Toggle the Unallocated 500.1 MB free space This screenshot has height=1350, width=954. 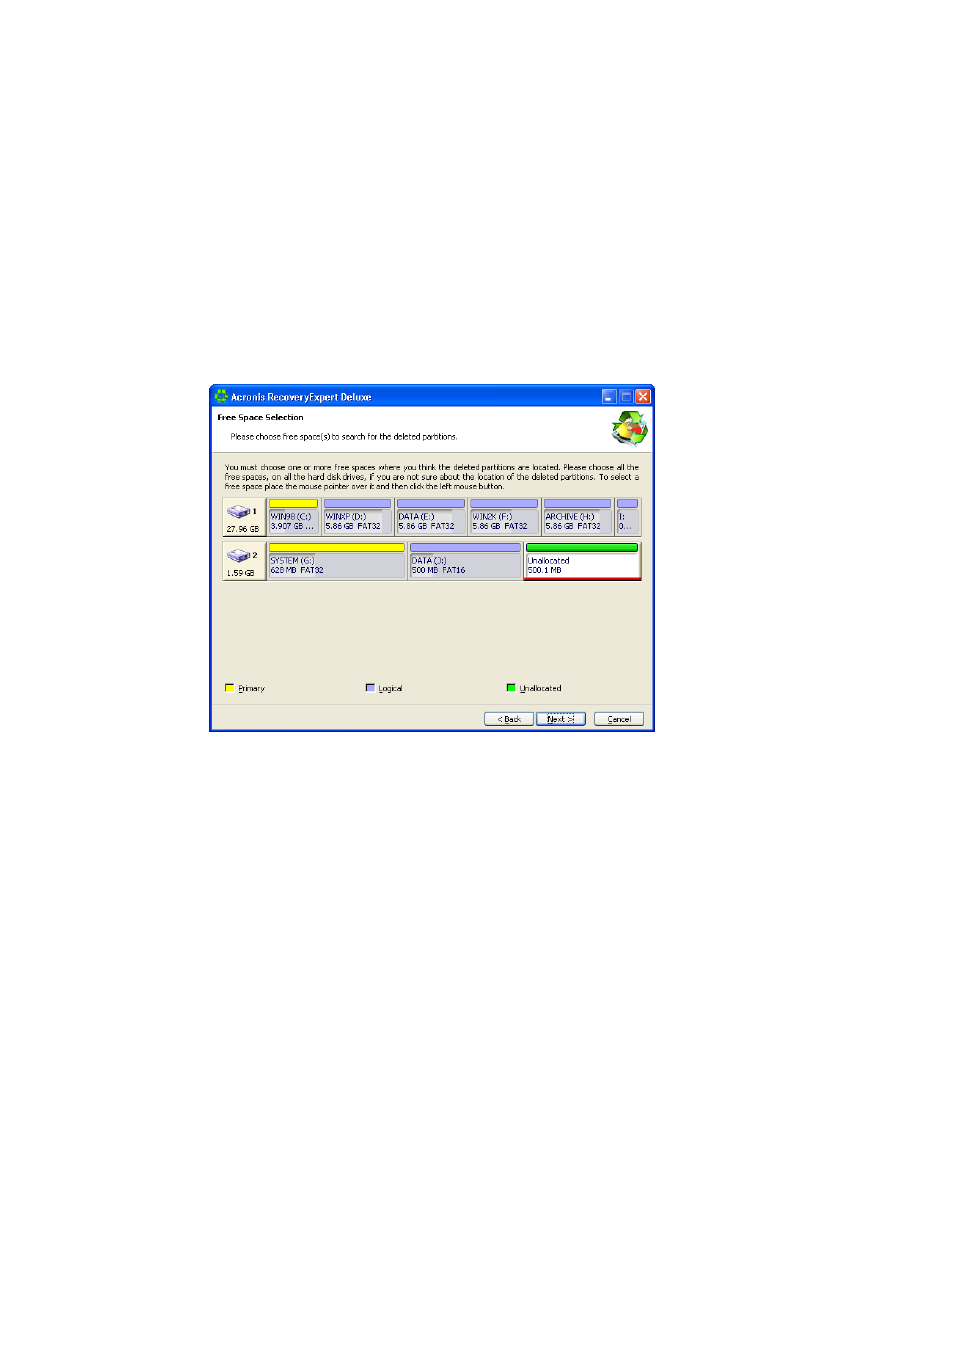click(582, 561)
